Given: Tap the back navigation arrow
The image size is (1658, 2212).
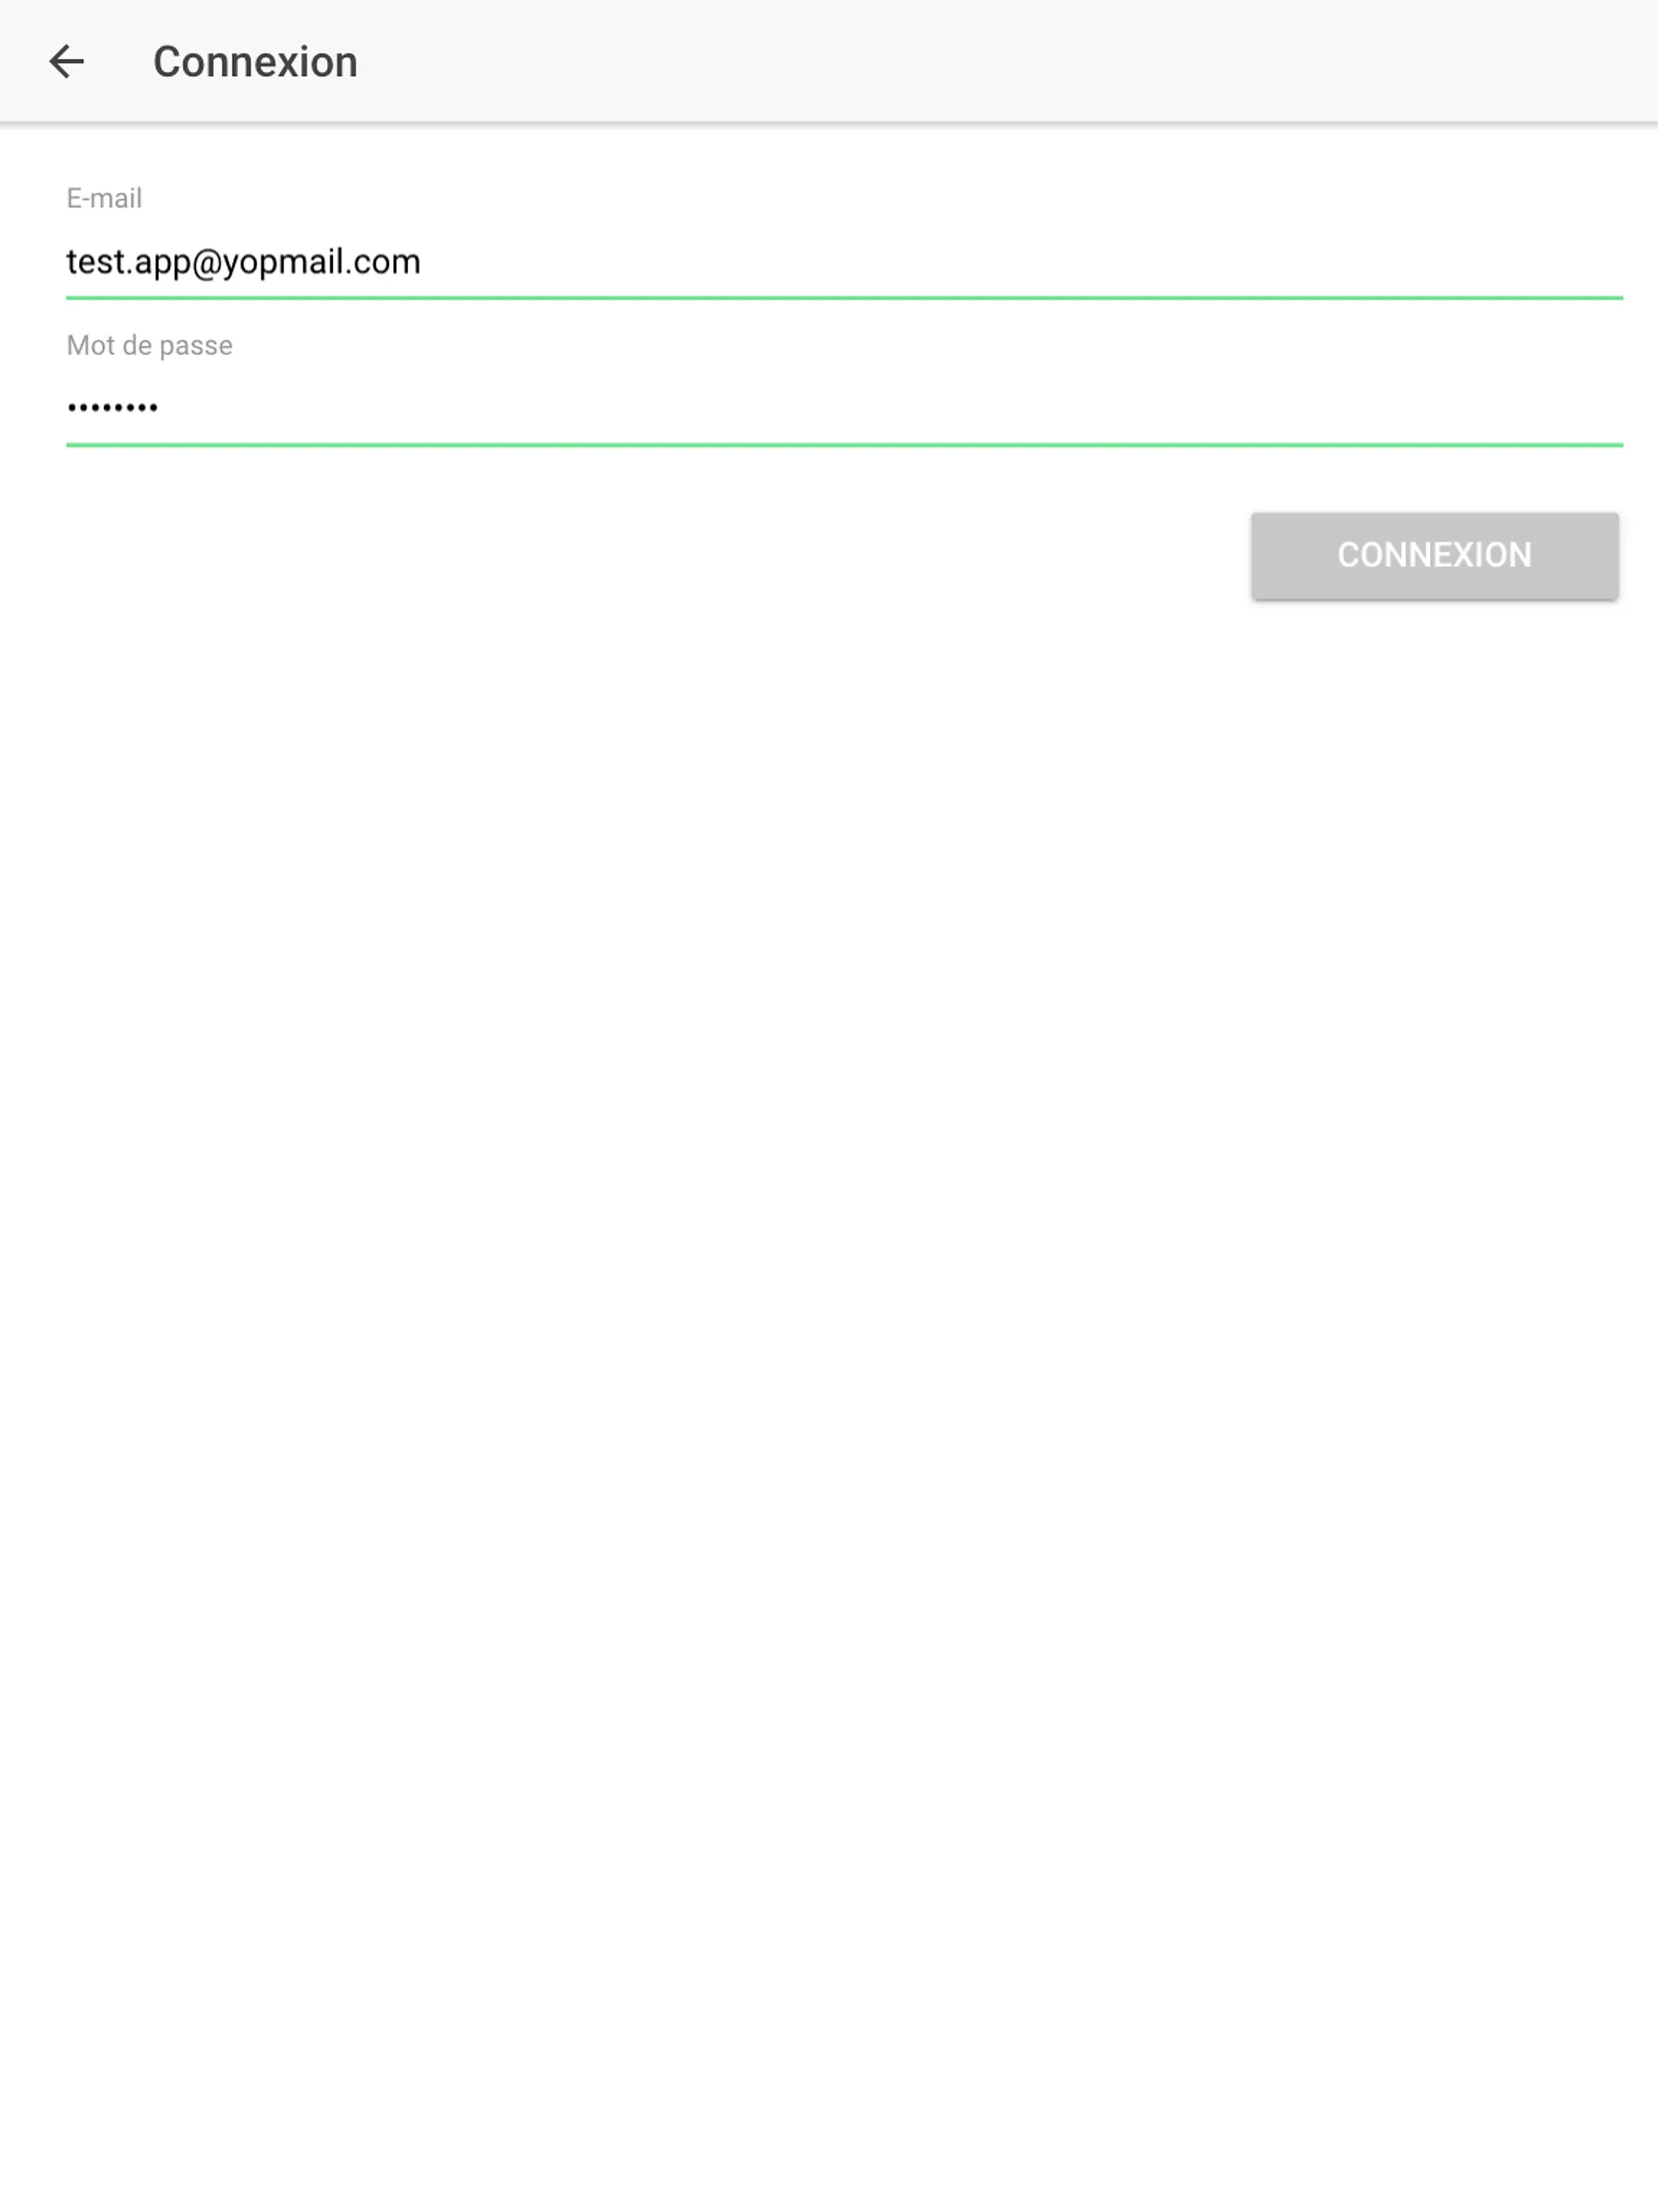Looking at the screenshot, I should click(65, 61).
